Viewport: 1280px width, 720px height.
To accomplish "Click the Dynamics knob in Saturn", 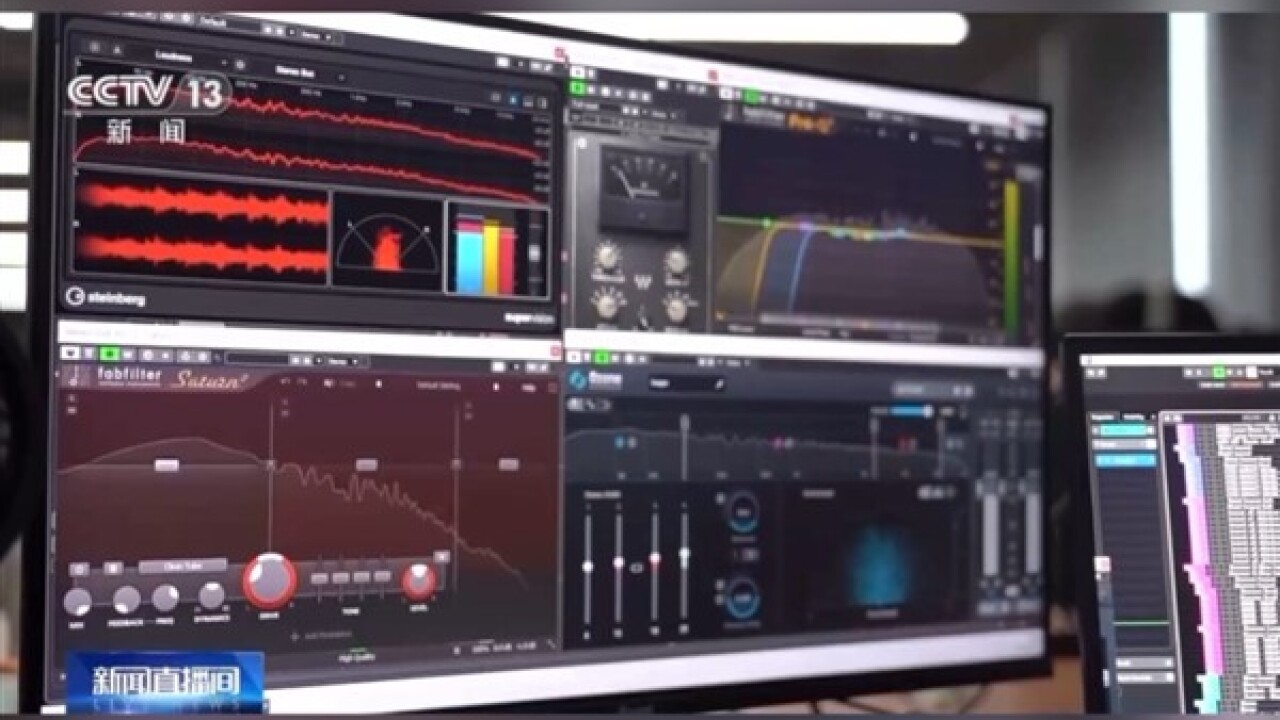I will coord(211,596).
